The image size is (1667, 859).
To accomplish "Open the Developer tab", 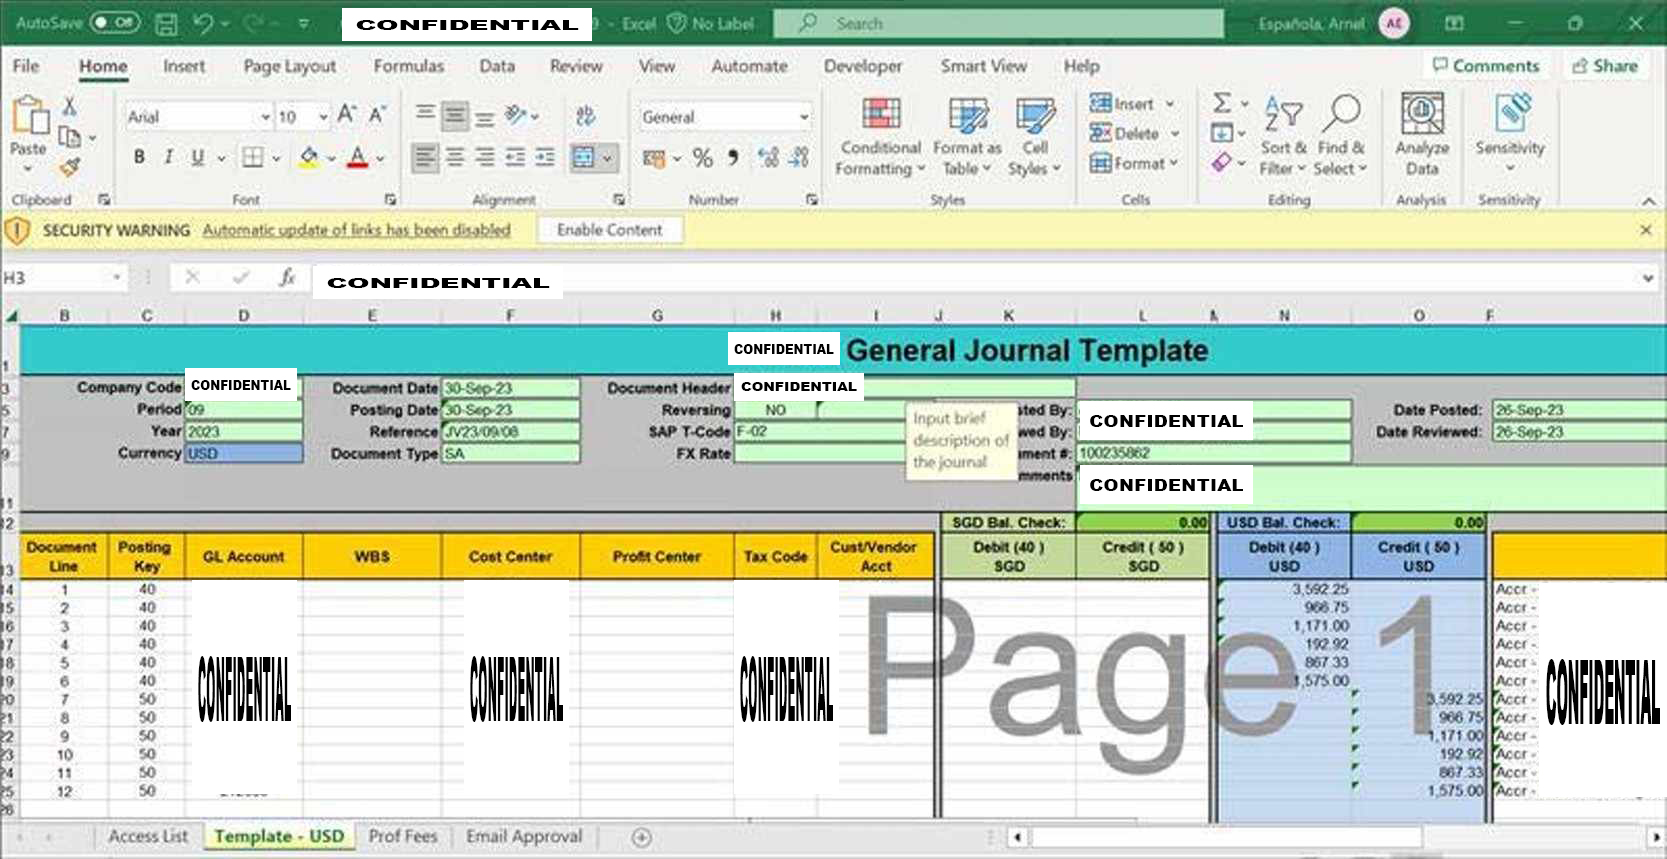I will 863,66.
